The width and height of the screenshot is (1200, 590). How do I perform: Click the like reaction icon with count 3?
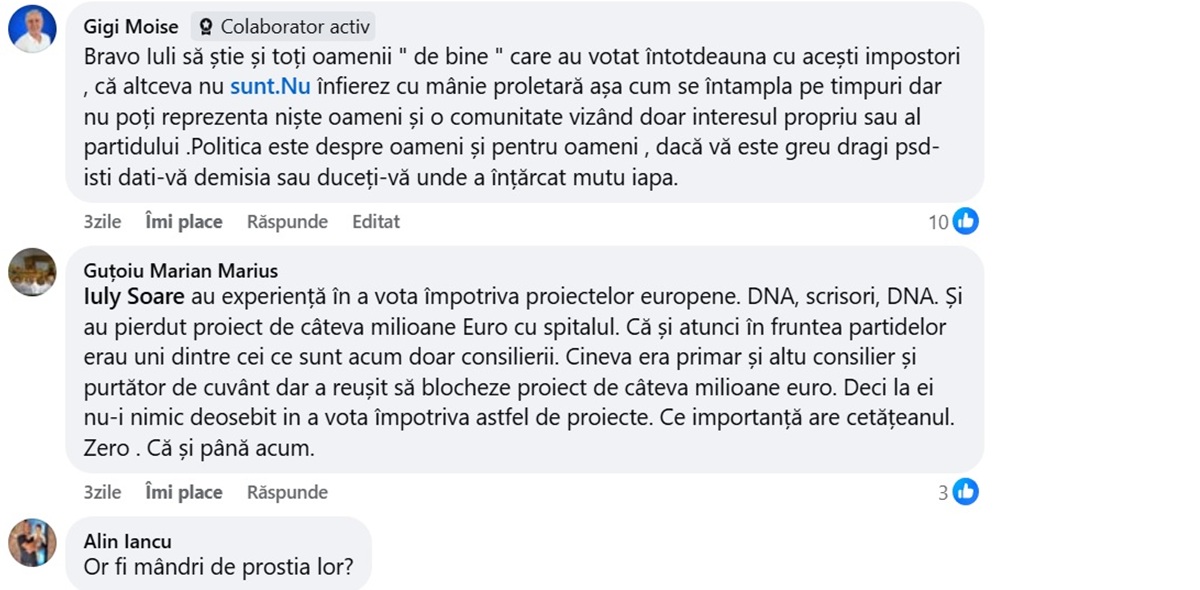(965, 492)
